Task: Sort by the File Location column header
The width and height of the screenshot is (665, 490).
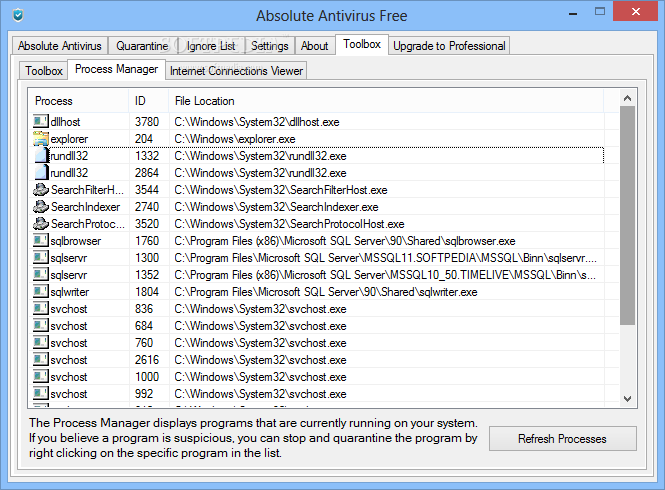Action: (x=386, y=101)
